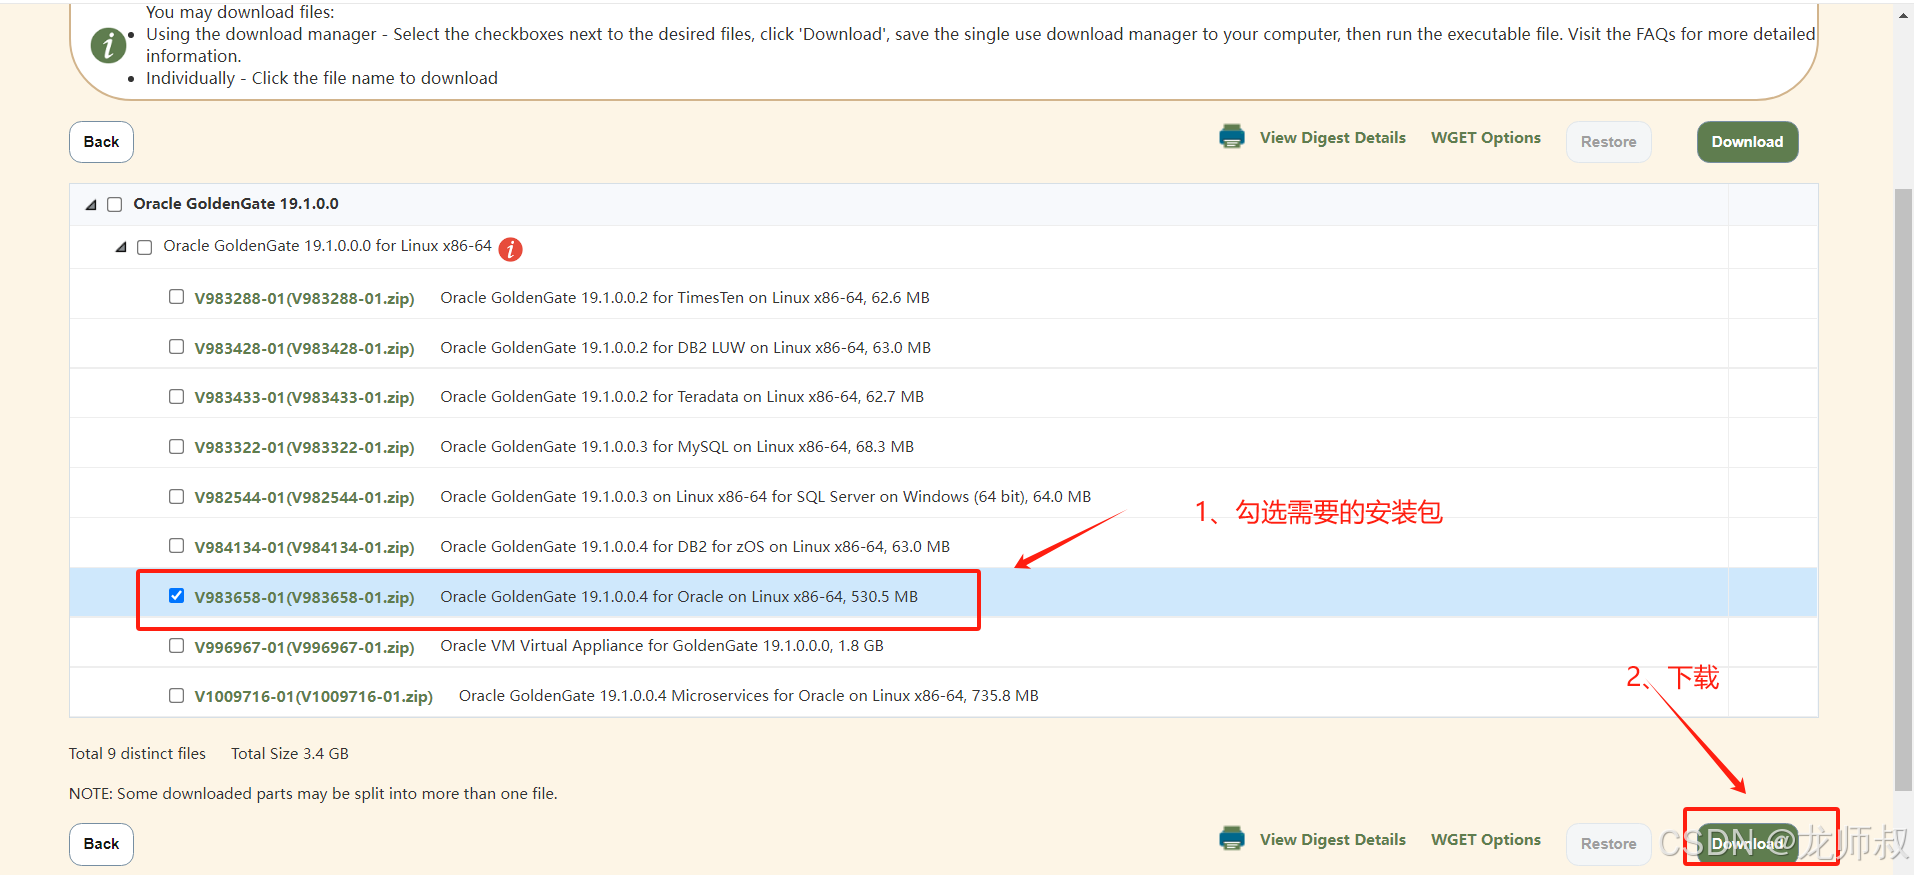The width and height of the screenshot is (1914, 875).
Task: Click 'Oracle GoldenGate 19.1.0.0.0 for Linux x86-64' label
Action: click(327, 246)
